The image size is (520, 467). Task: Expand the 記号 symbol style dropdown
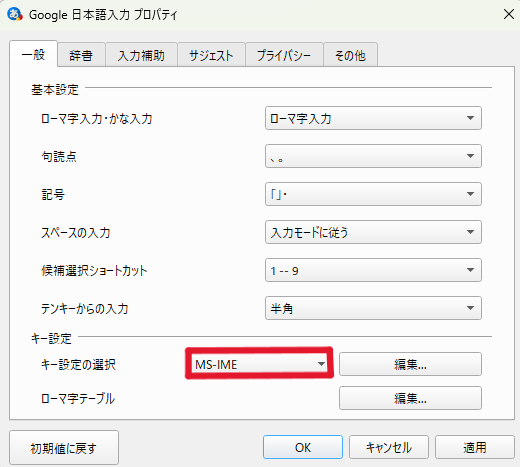(373, 194)
